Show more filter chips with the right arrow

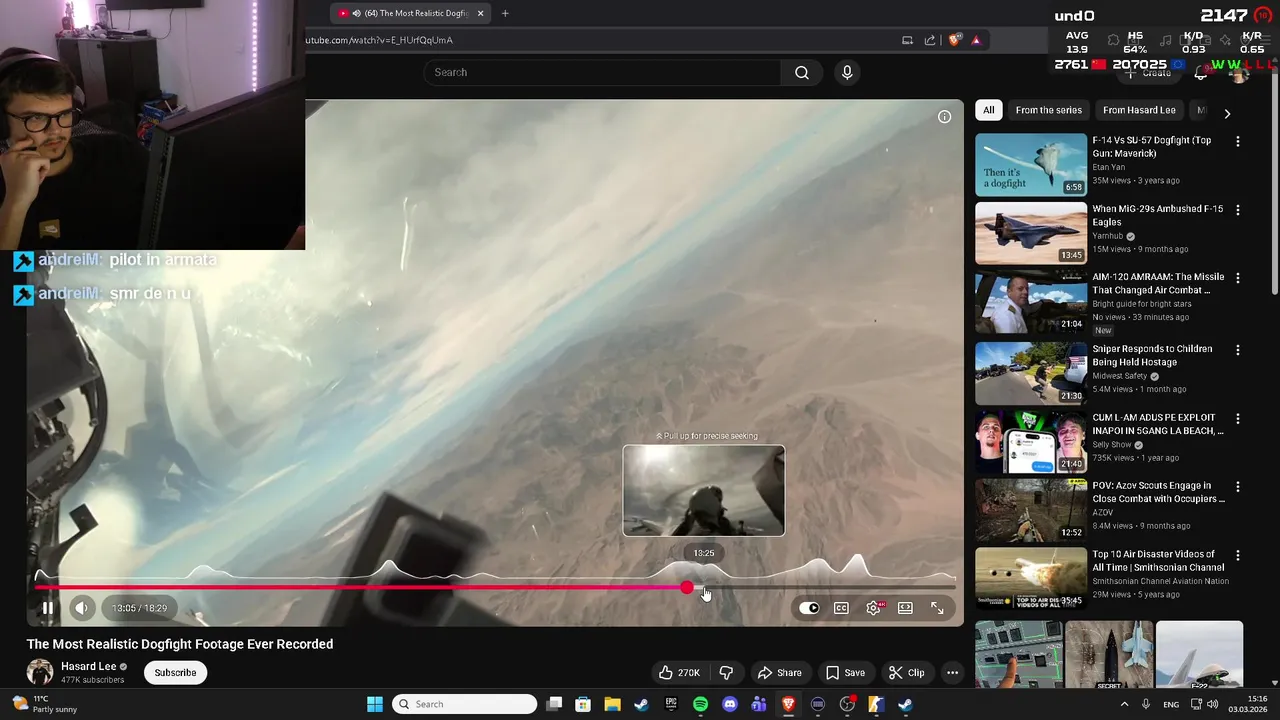click(x=1227, y=113)
